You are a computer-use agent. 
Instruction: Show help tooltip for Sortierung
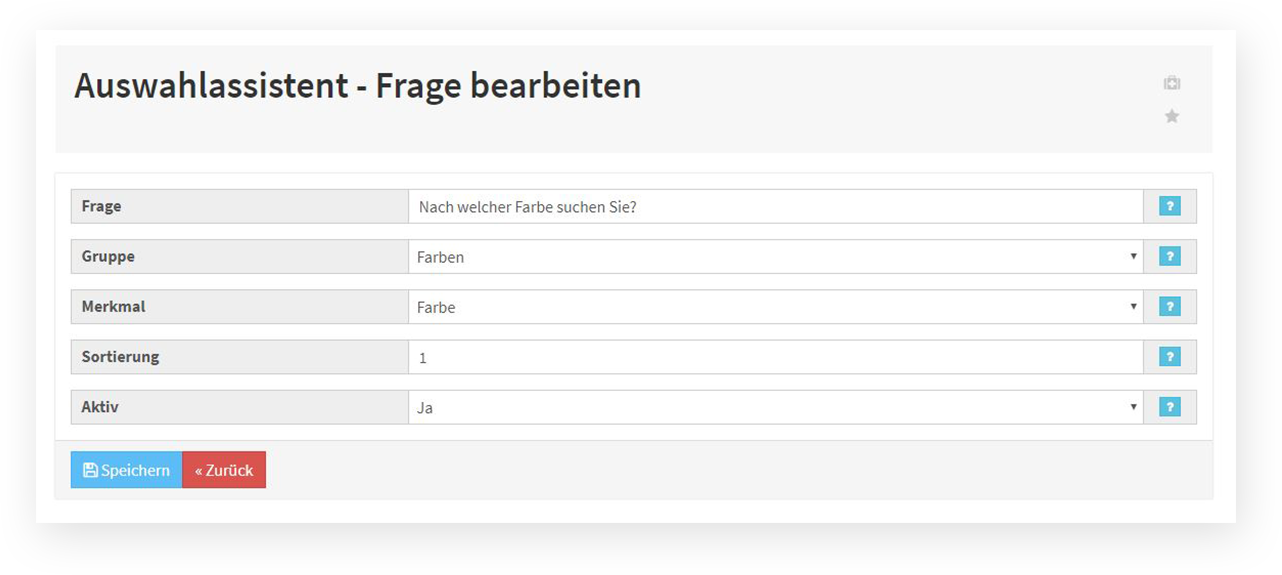click(1170, 356)
